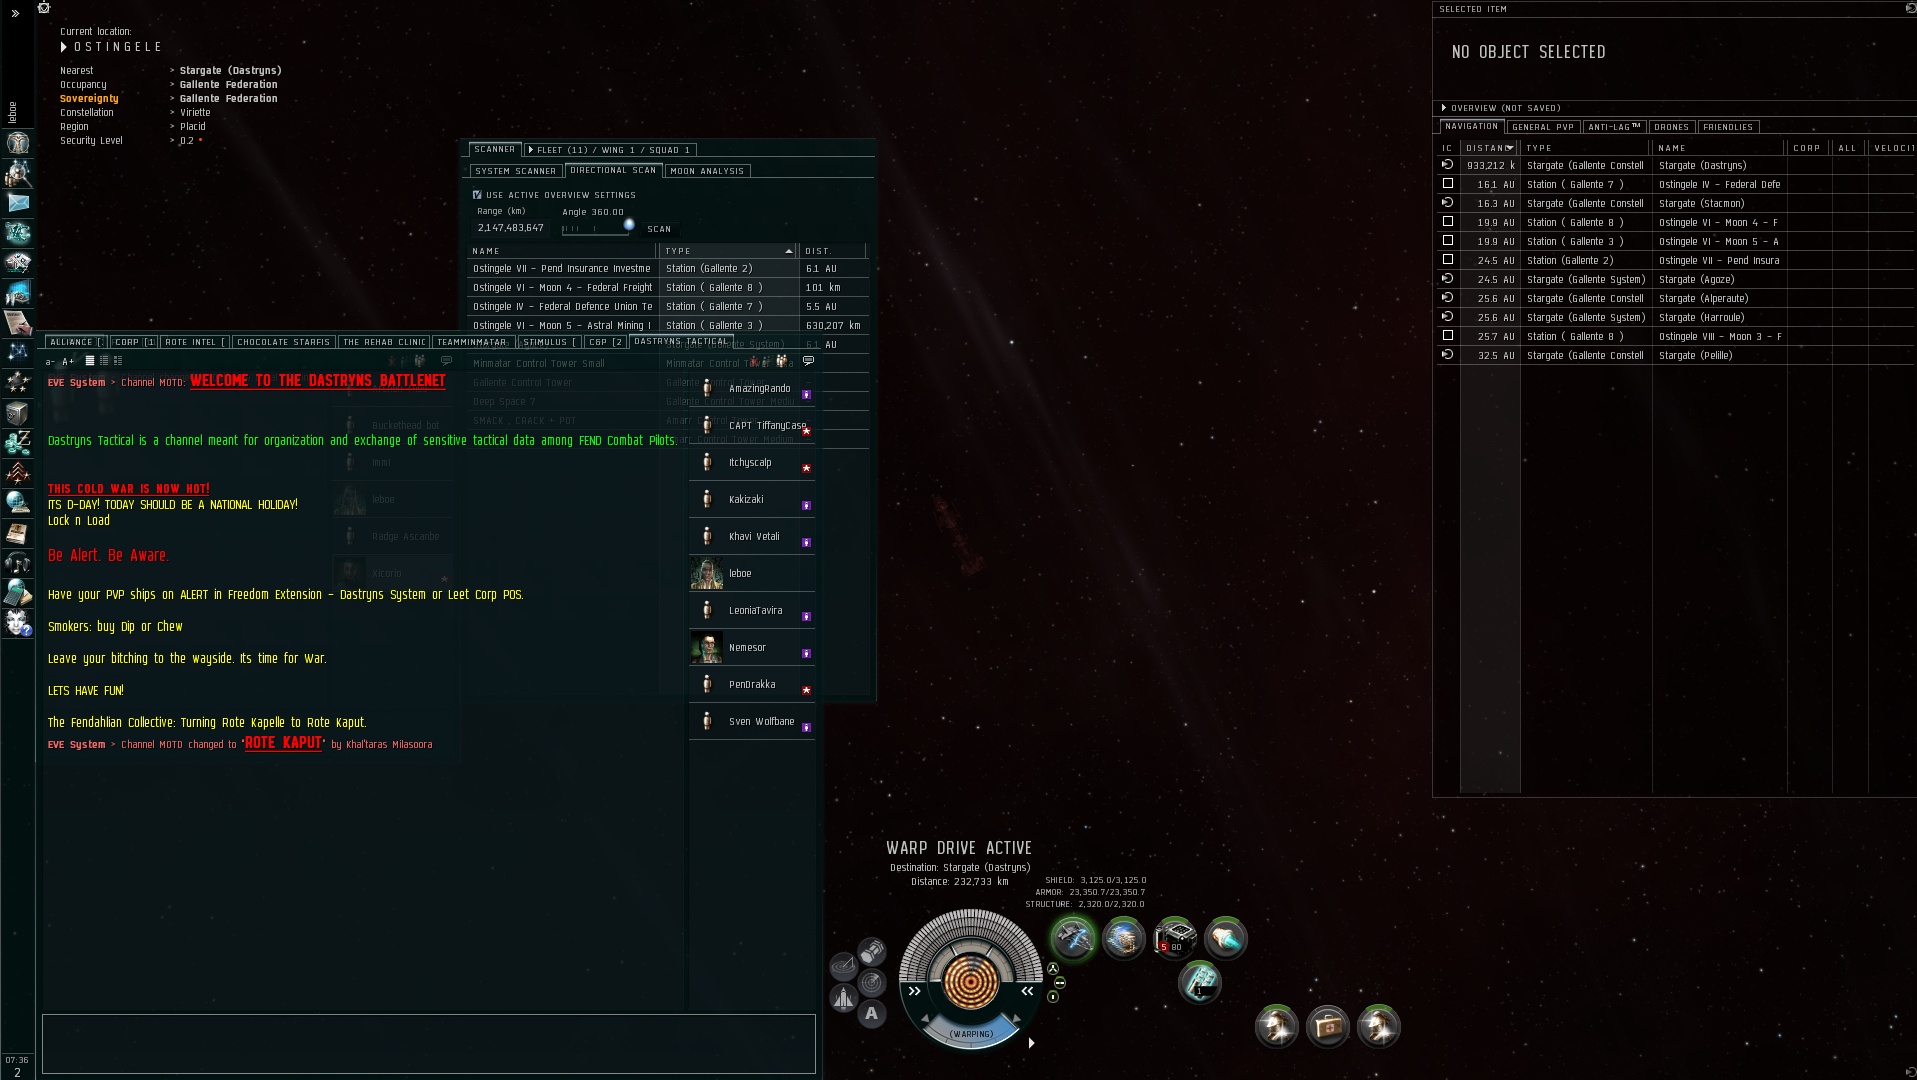
Task: Activate the afterburner module on HUD
Action: click(x=1225, y=938)
